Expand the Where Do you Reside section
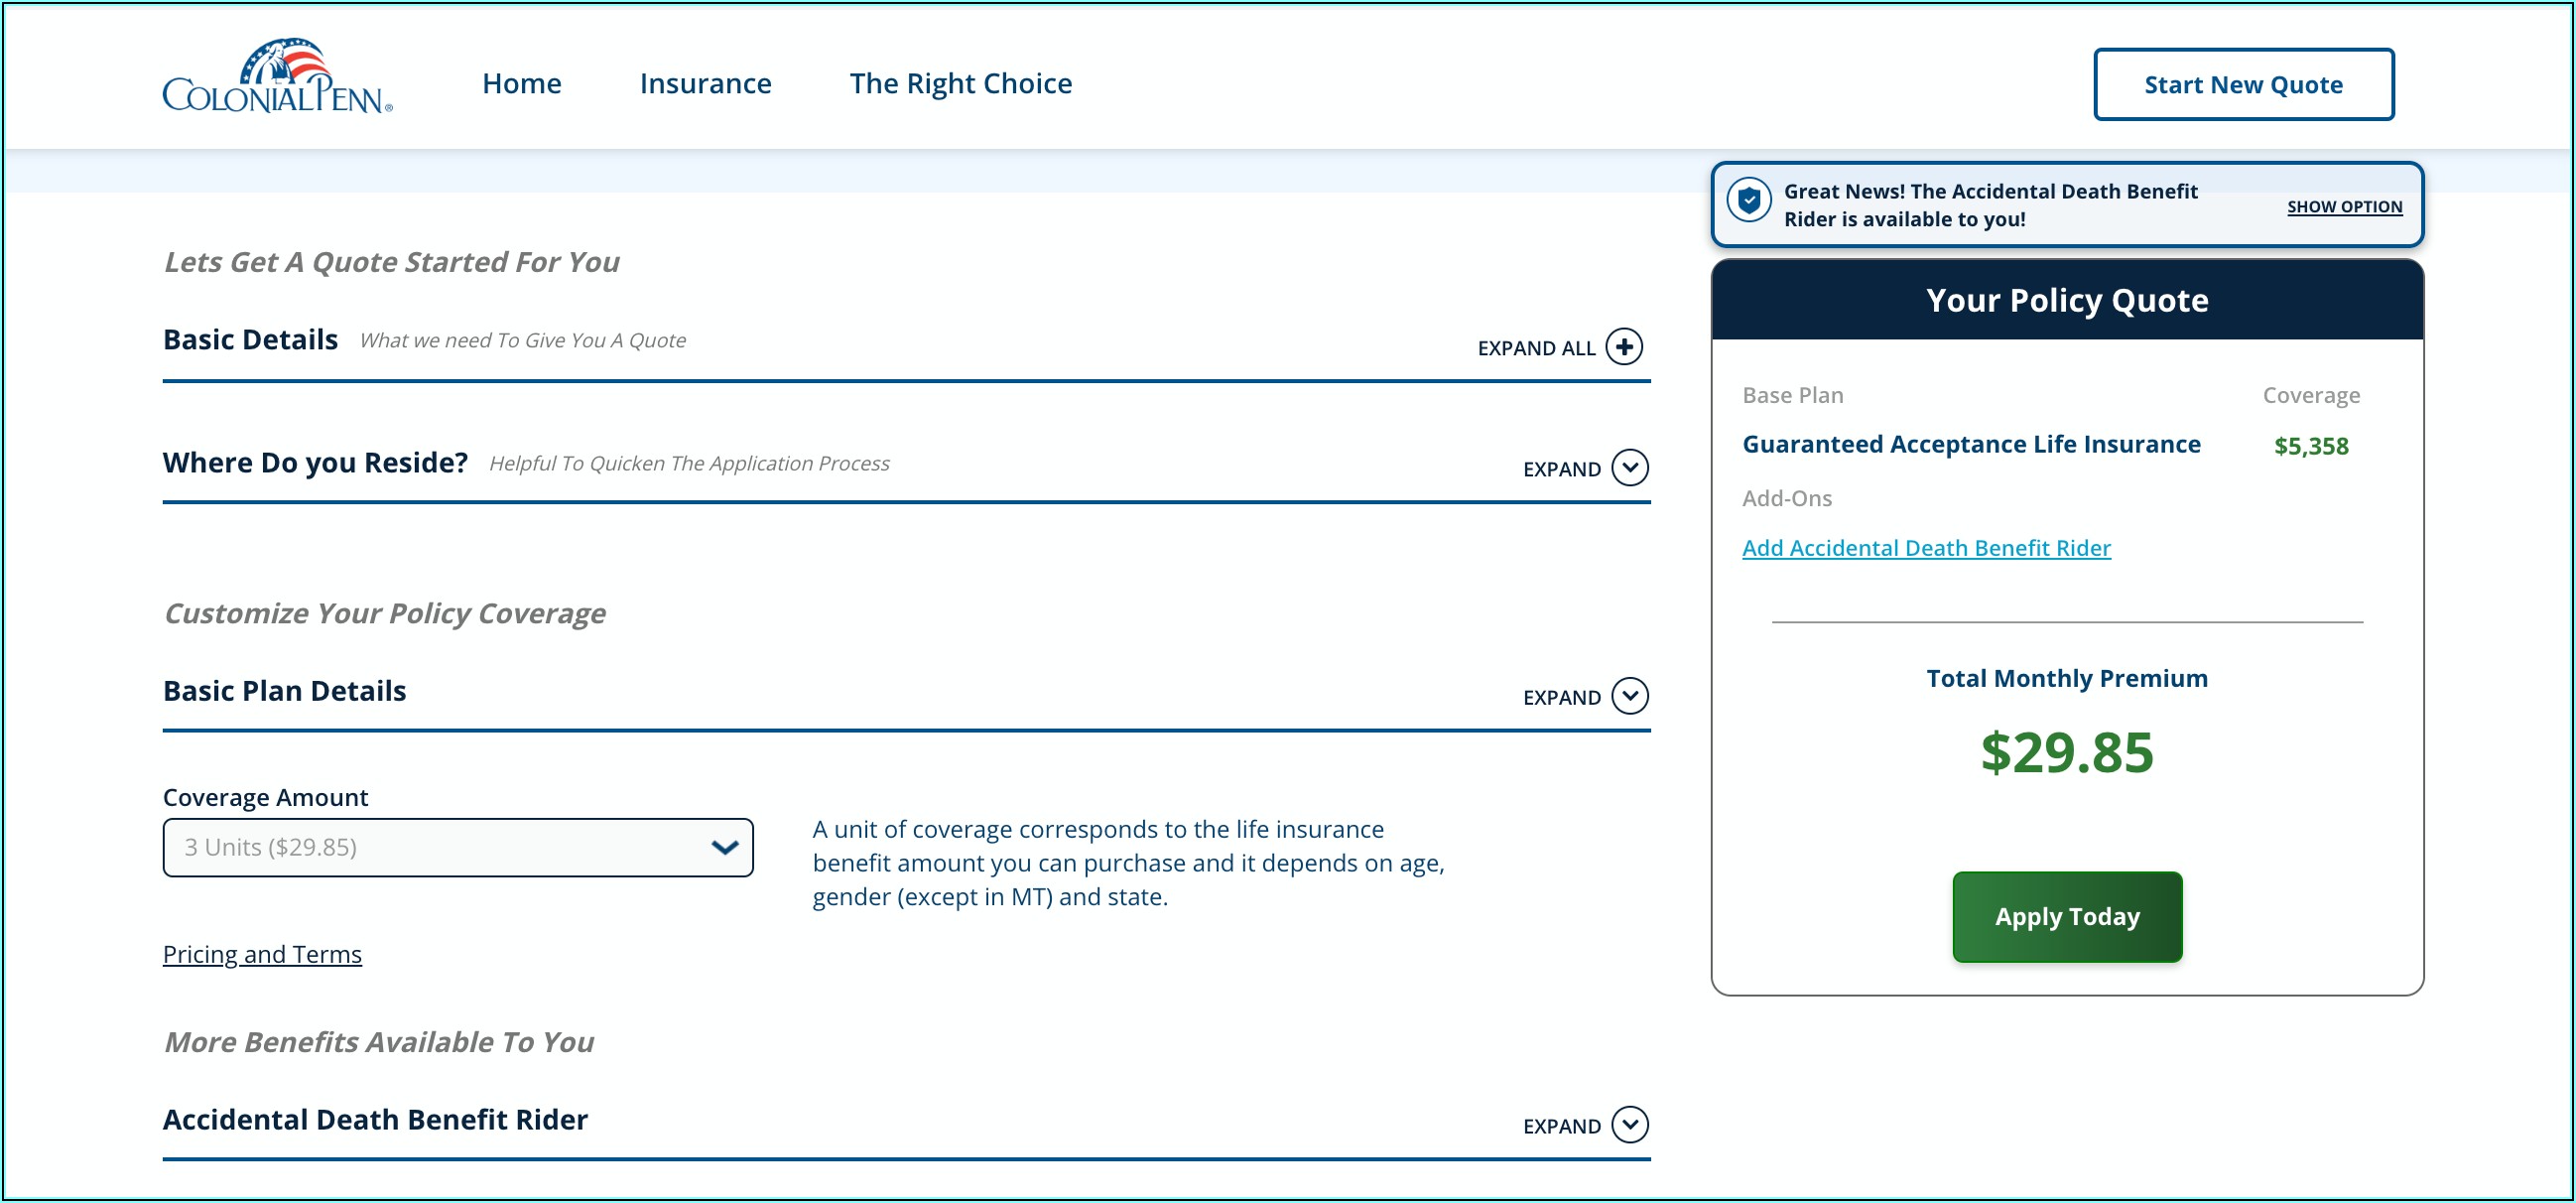 point(1561,469)
